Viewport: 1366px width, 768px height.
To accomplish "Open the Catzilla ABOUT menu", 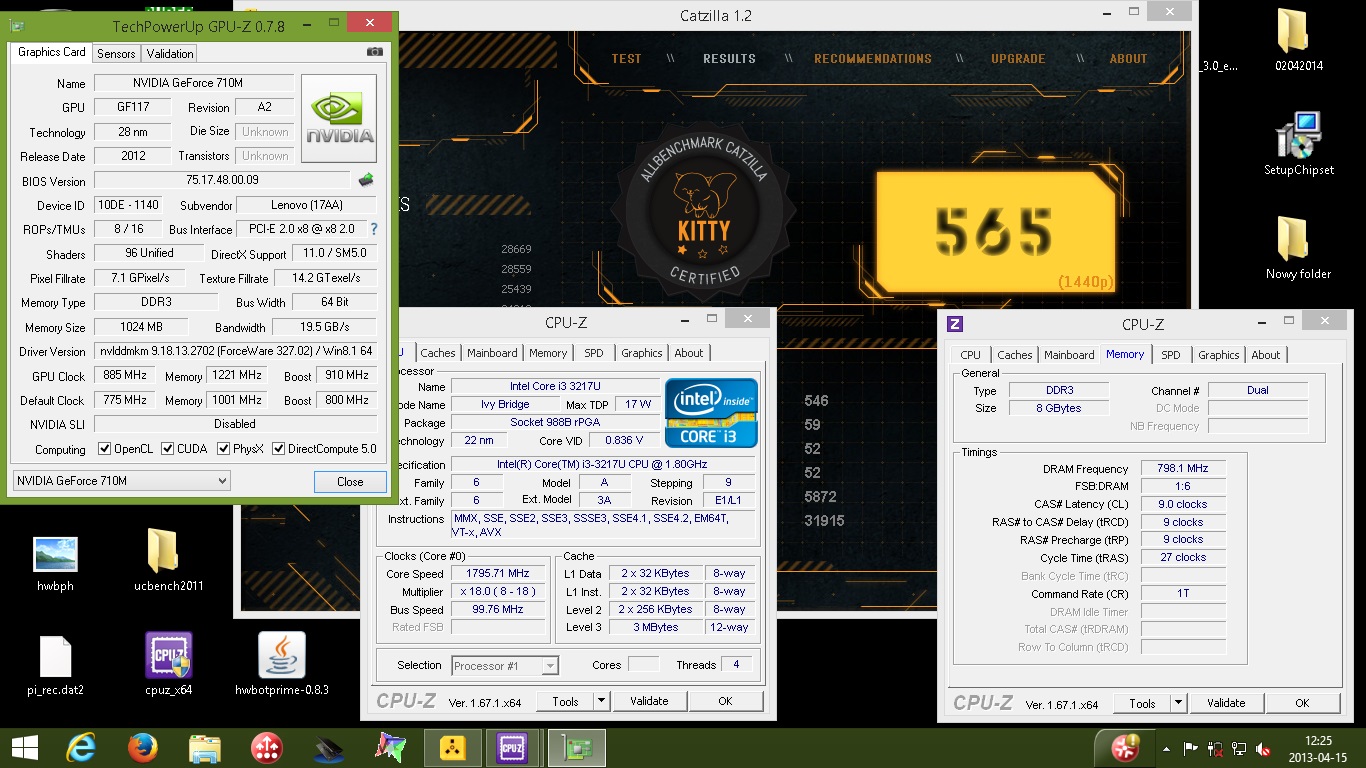I will click(x=1128, y=59).
